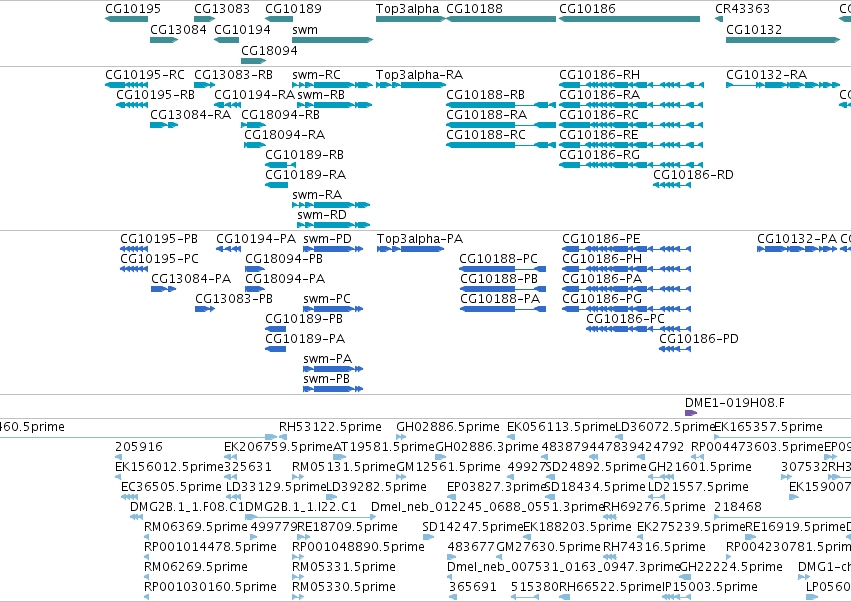The image size is (851, 602).
Task: Select transcript CG10195-RB
Action: coord(155,94)
